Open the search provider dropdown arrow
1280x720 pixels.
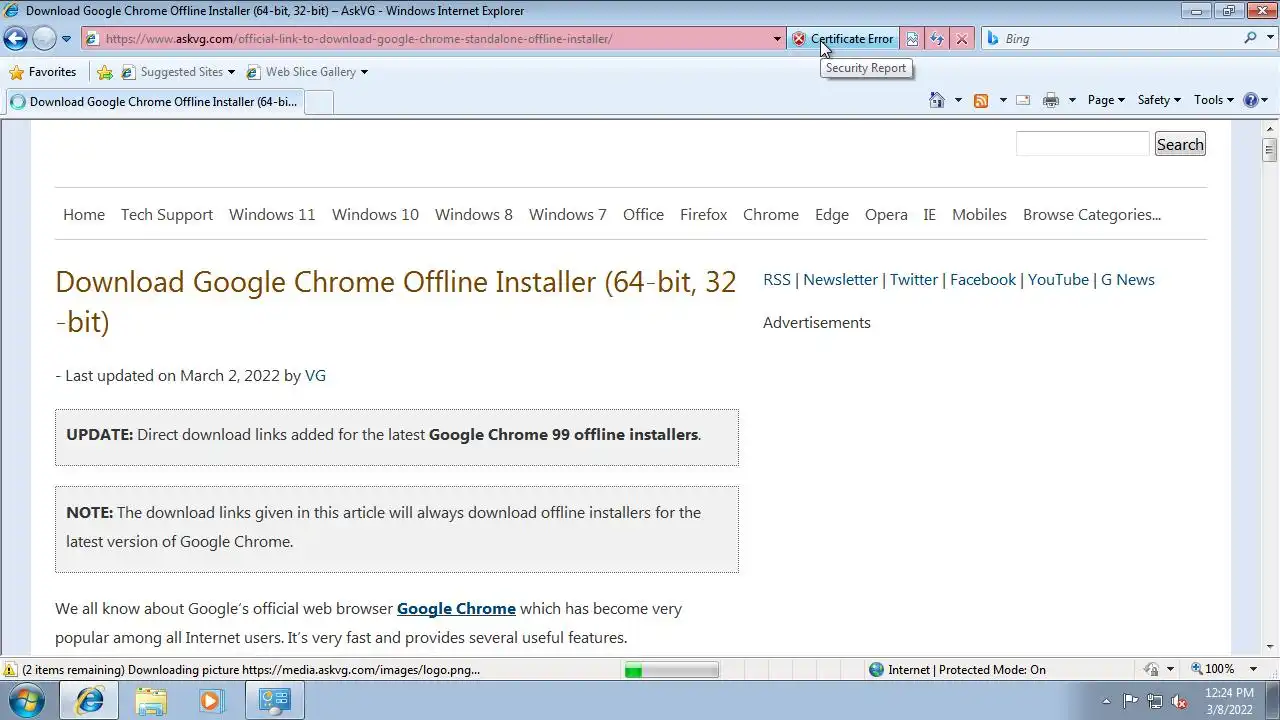tap(1268, 38)
